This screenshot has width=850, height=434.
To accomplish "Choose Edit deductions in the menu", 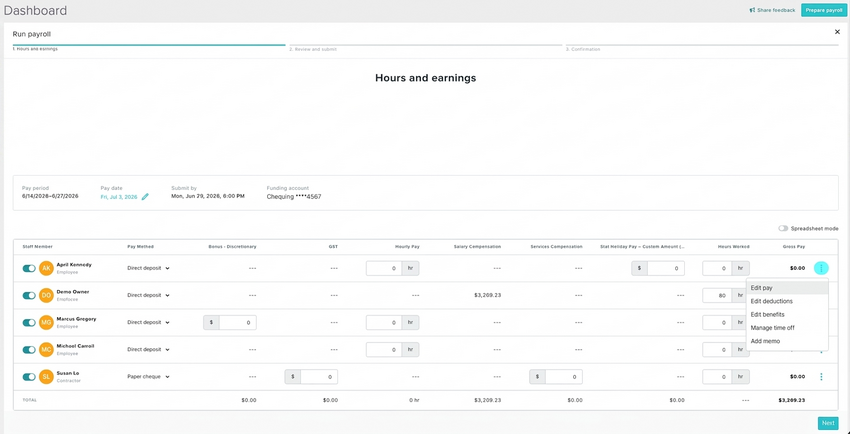I will [787, 301].
